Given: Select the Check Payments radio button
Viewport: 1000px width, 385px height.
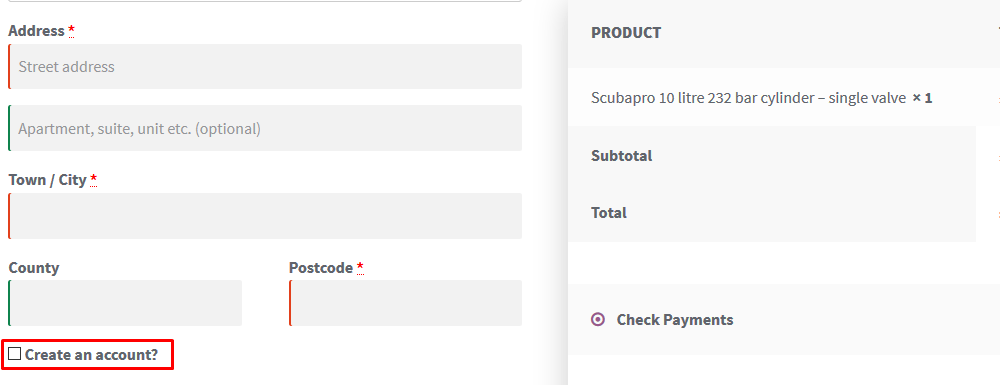Looking at the screenshot, I should point(598,319).
